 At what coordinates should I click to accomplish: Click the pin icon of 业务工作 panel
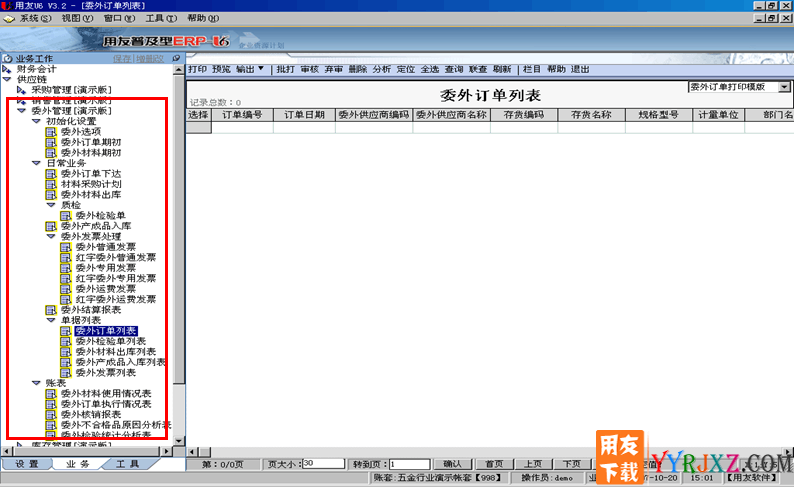coord(176,58)
